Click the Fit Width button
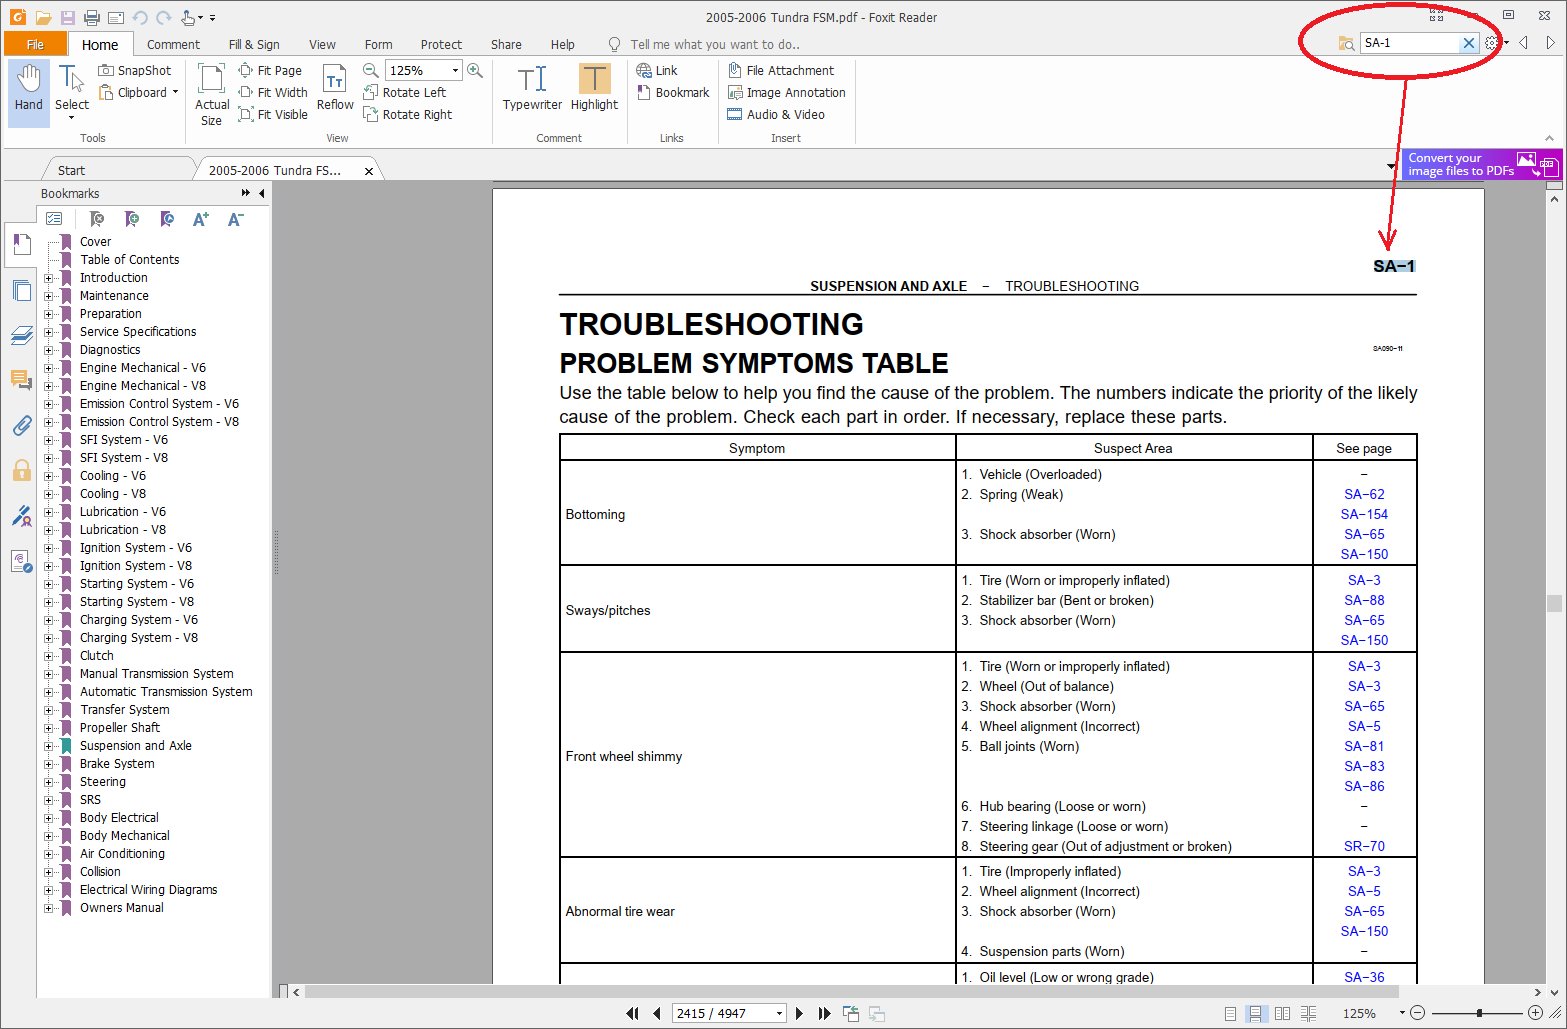 point(273,93)
